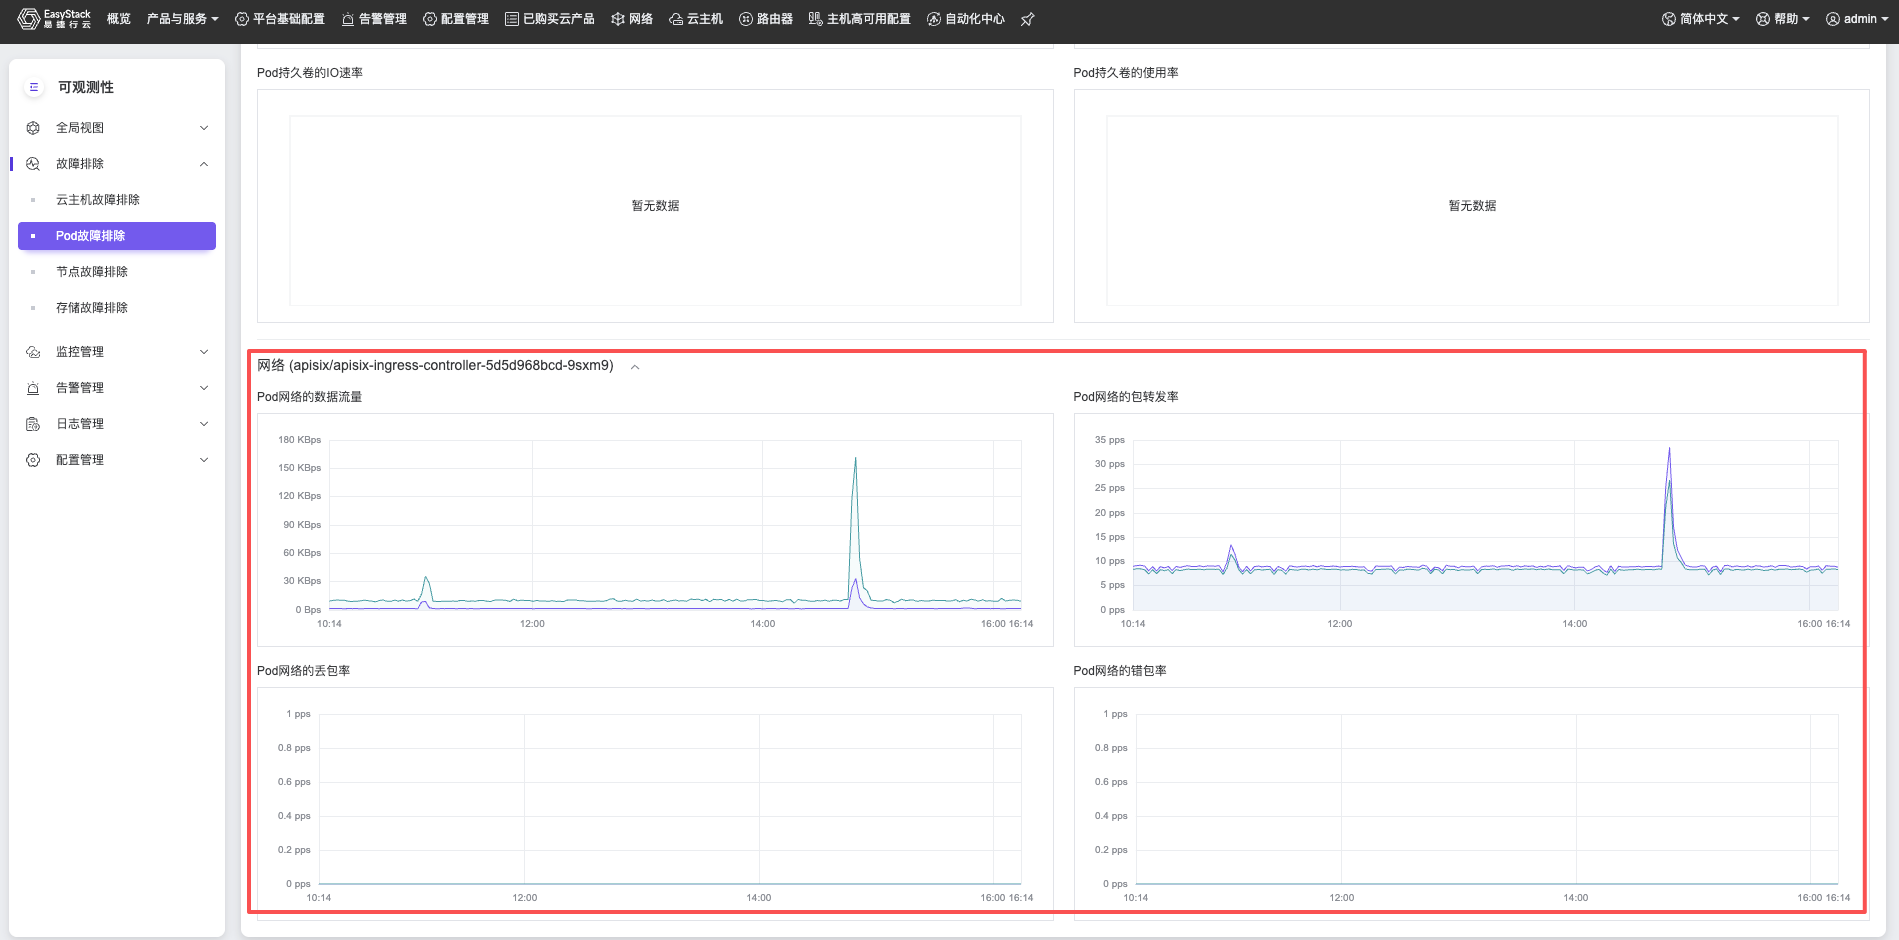This screenshot has height=940, width=1899.
Task: Click the 故障排除 sidebar icon
Action: point(33,164)
